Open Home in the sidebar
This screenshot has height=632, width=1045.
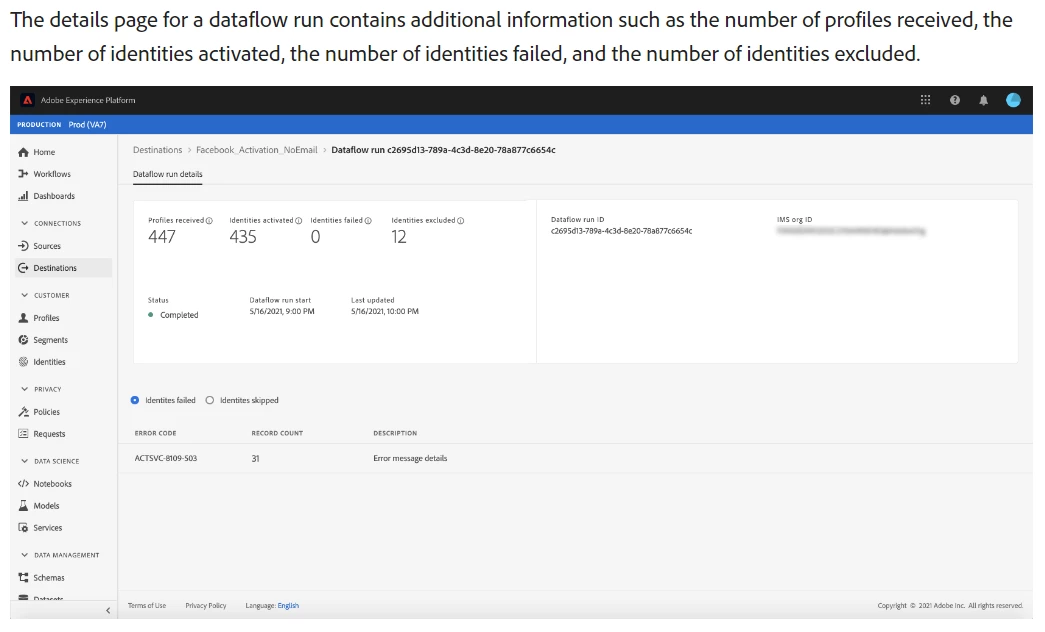[44, 152]
